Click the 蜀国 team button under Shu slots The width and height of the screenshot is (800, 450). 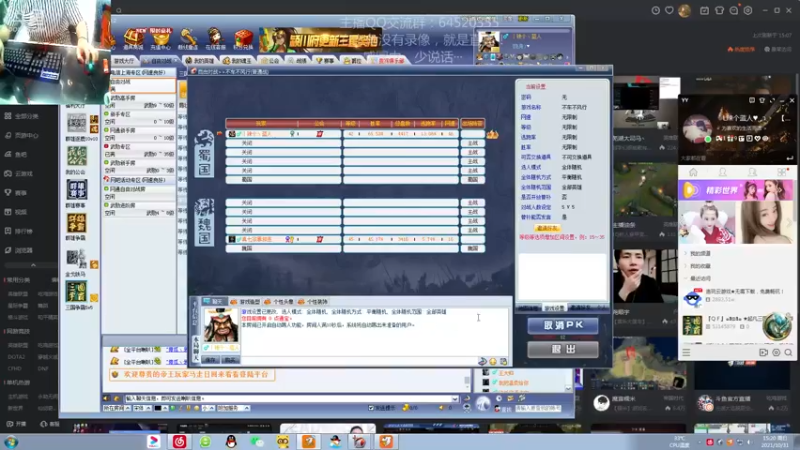tap(472, 180)
